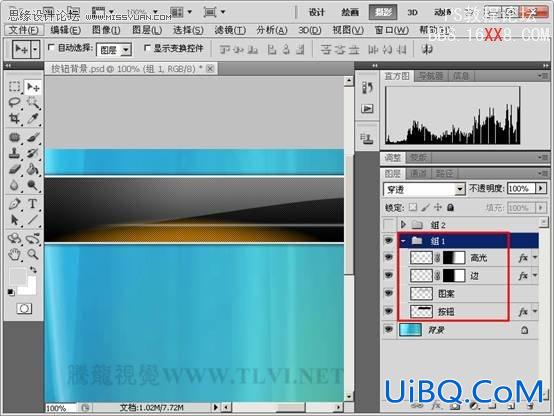
Task: Open the 滤镜(T) menu
Action: click(230, 30)
